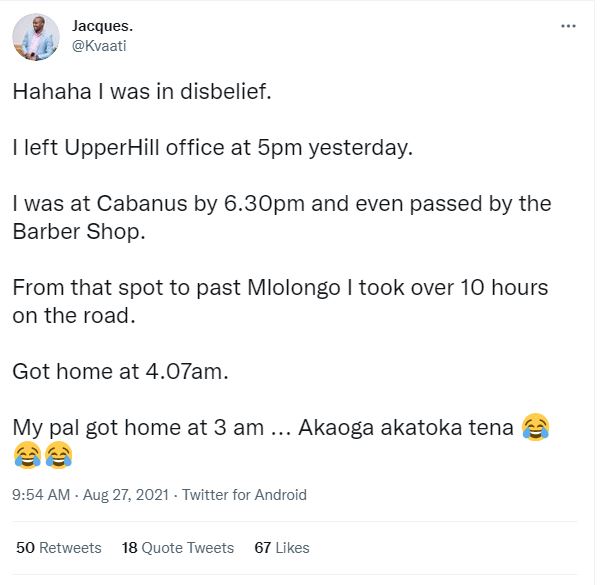Viewport: 607px width, 585px height.
Task: View the 67 Likes list
Action: coord(282,548)
